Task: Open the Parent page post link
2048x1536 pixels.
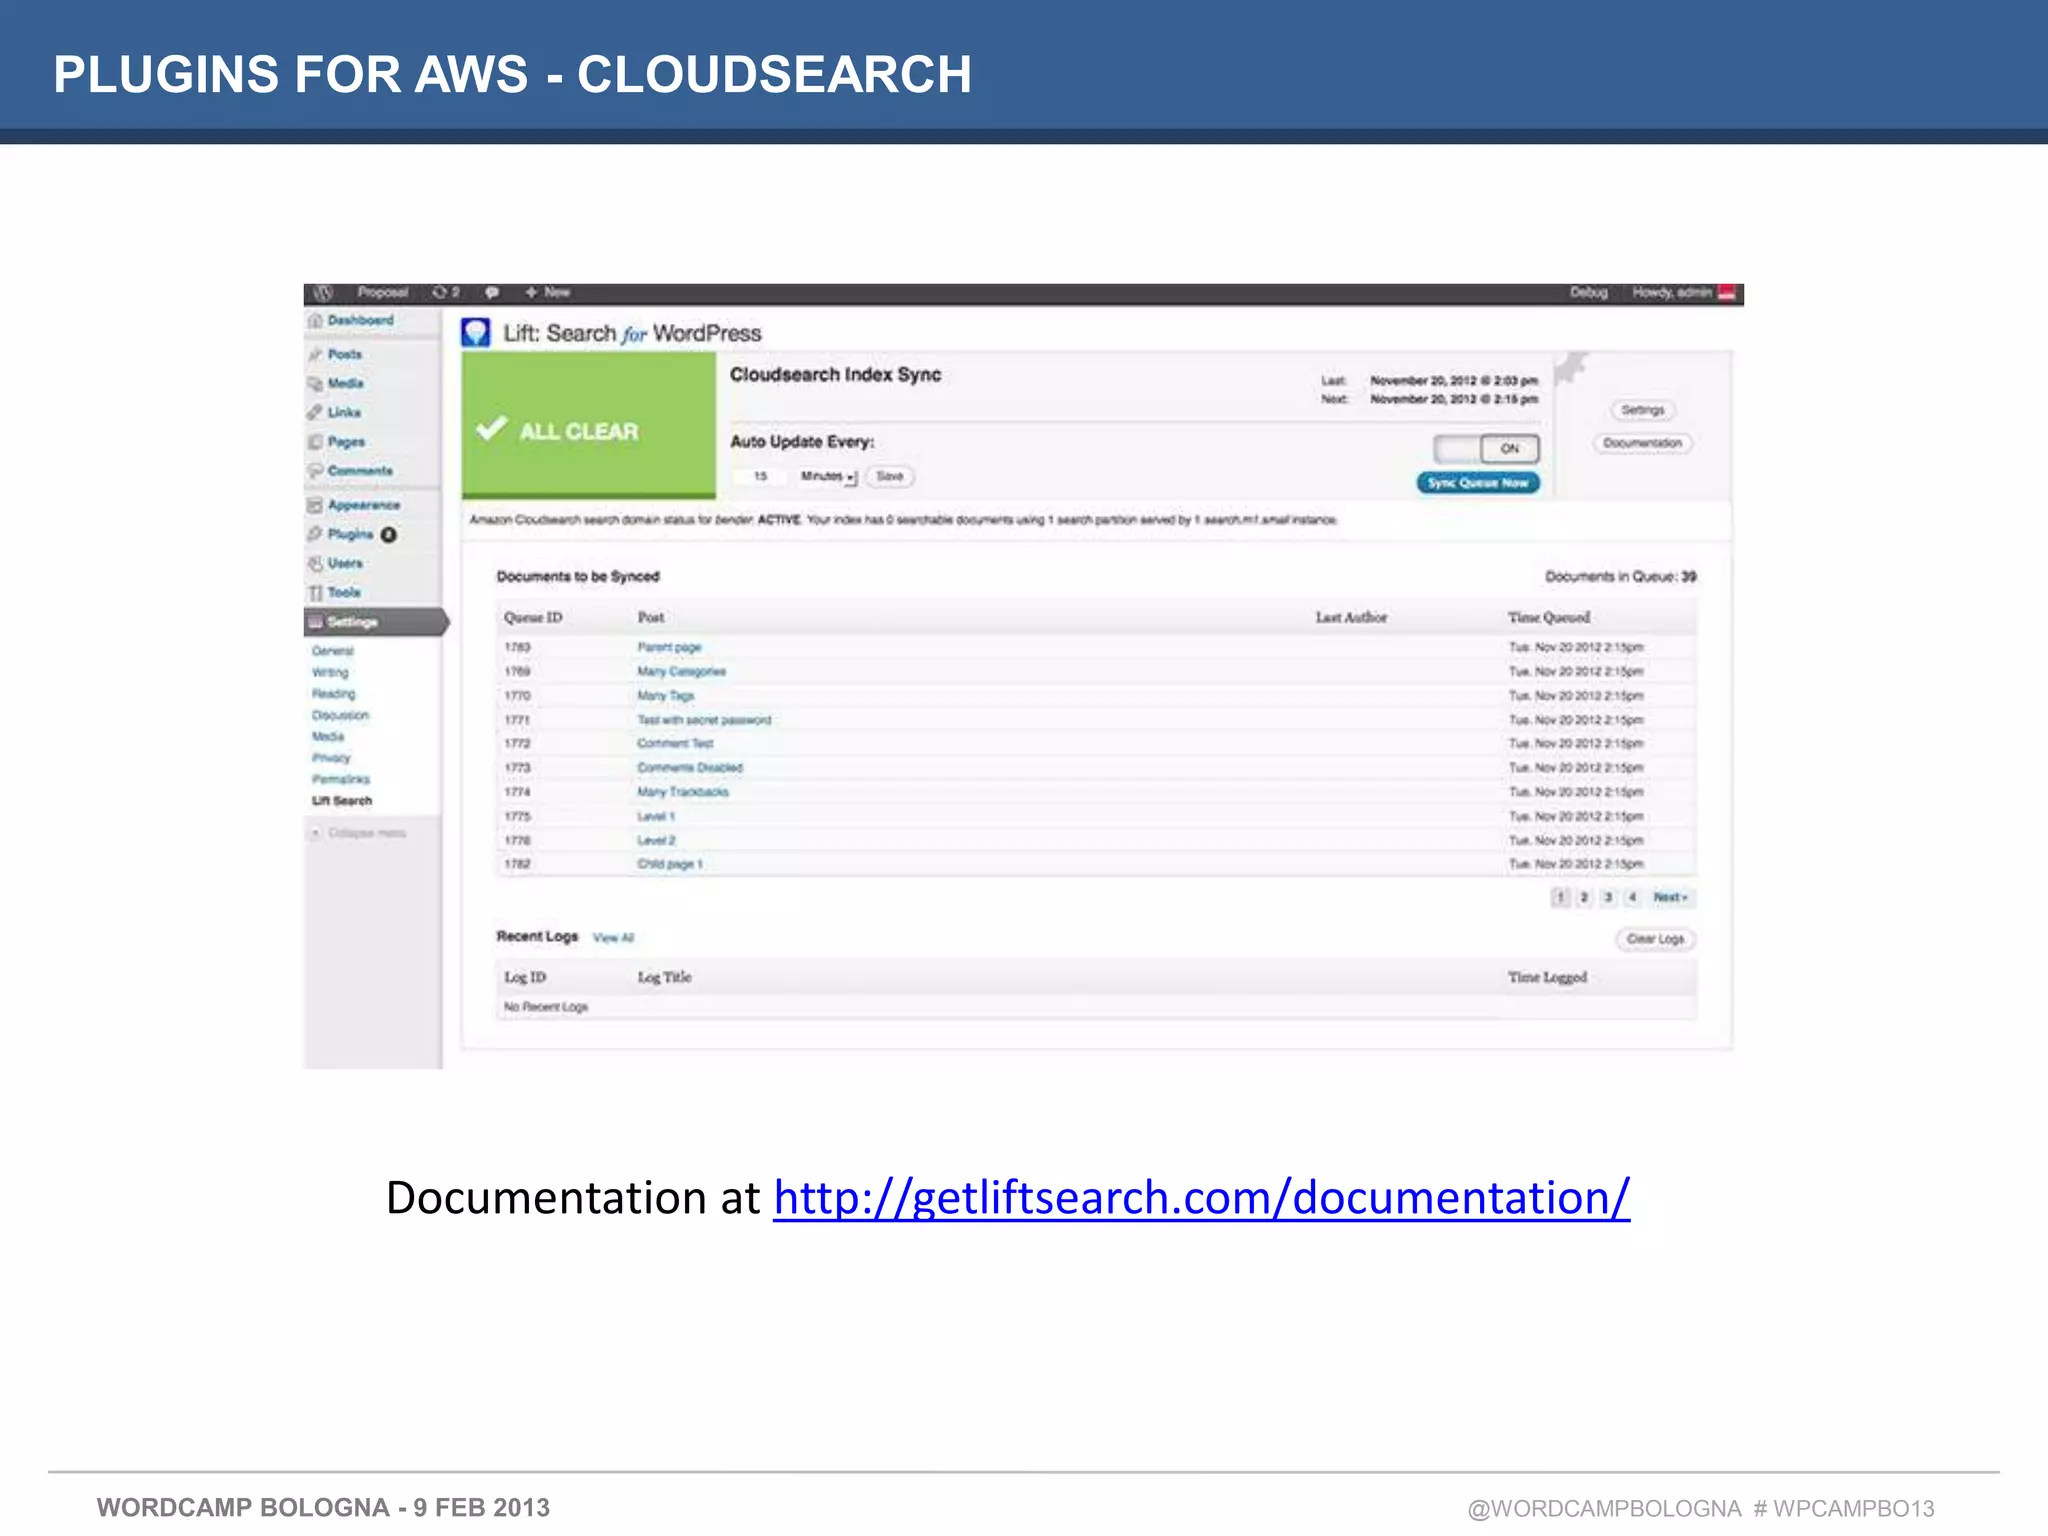Action: [669, 648]
